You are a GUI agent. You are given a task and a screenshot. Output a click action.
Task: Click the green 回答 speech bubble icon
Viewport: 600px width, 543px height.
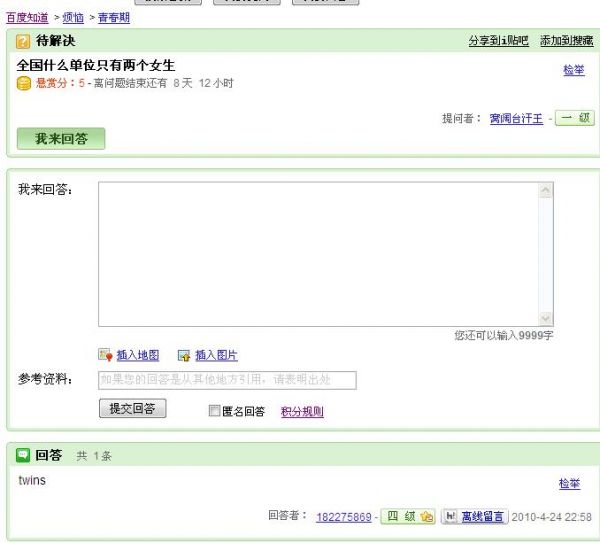23,456
